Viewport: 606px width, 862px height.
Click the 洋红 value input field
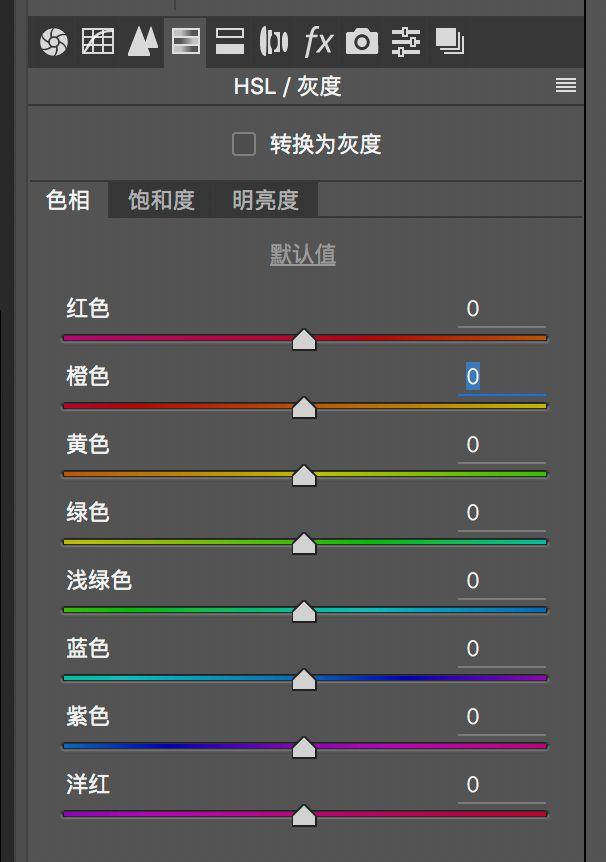point(500,785)
